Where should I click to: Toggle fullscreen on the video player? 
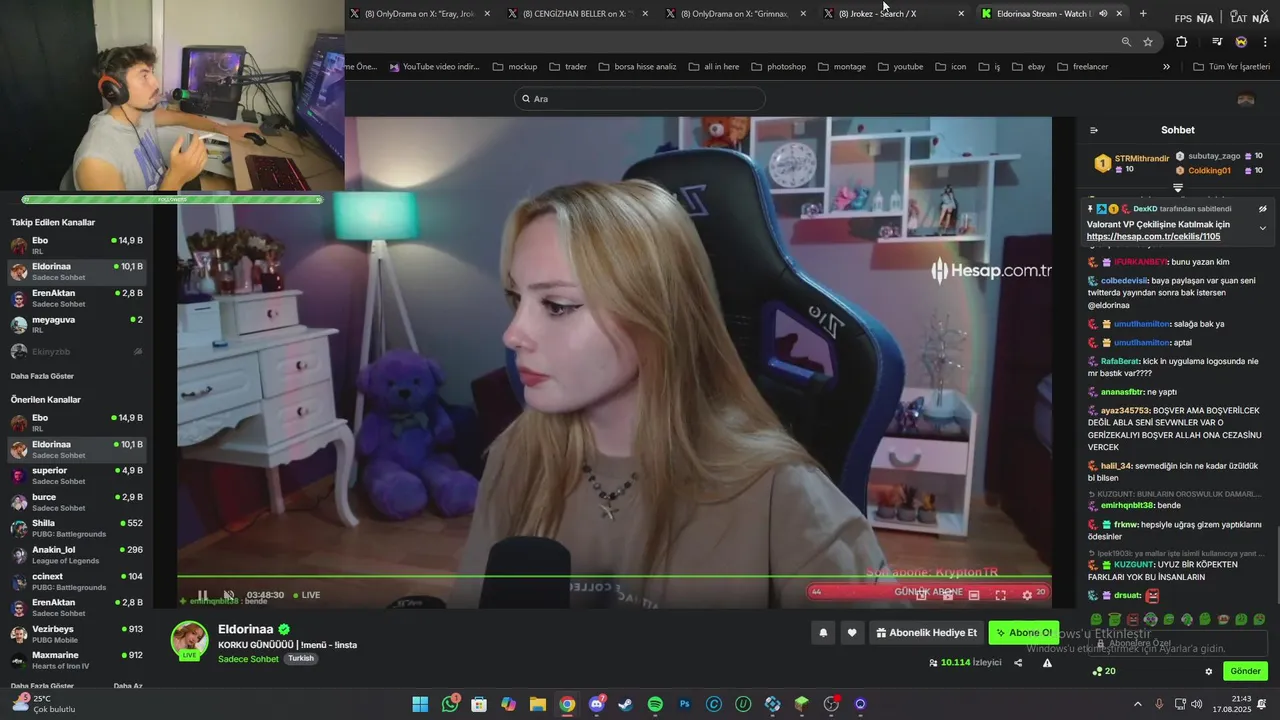1000,595
